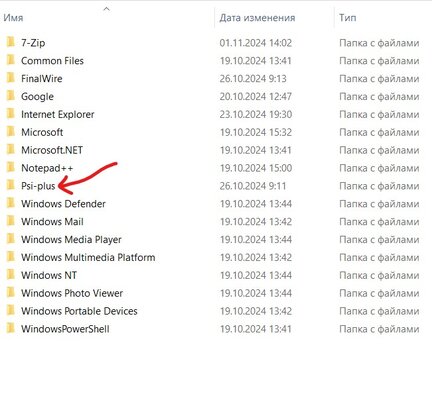The width and height of the screenshot is (432, 400).
Task: Select the Windows Multimedia Platform entry
Action: tap(88, 257)
